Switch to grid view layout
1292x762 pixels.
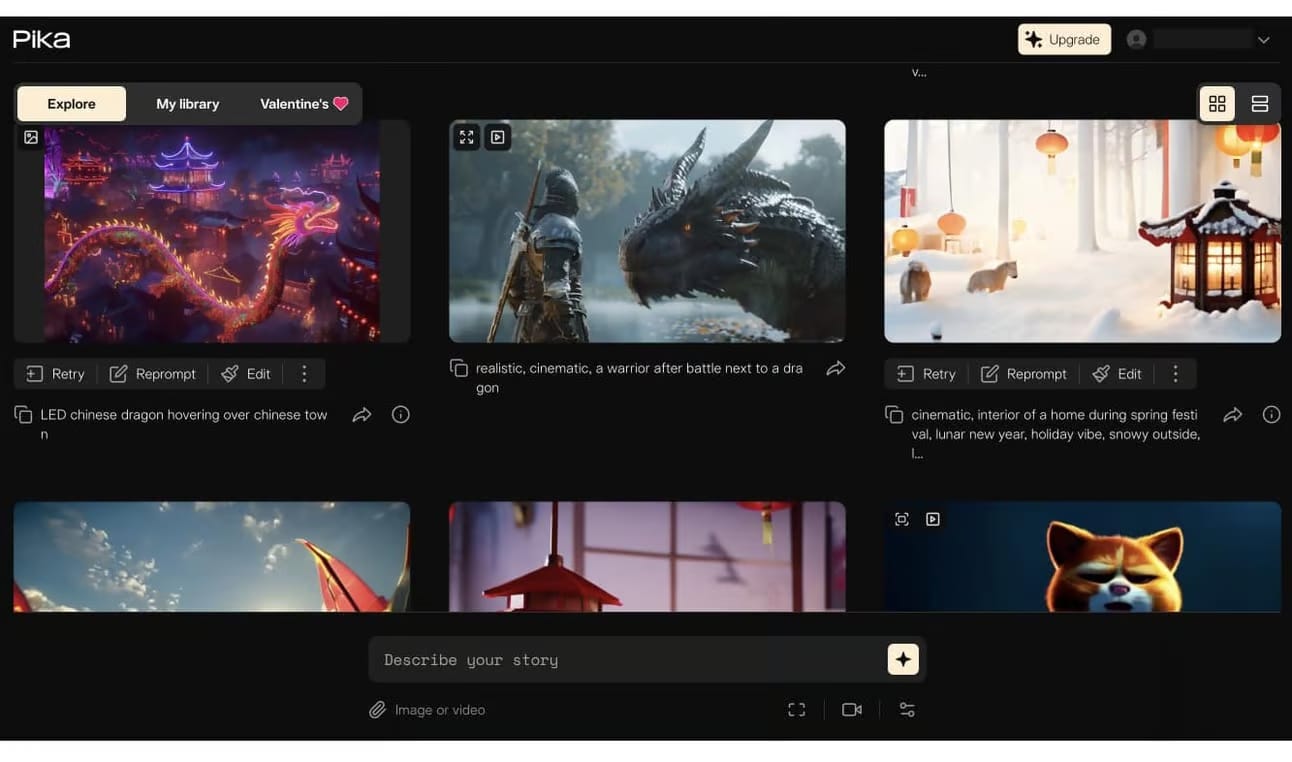[1217, 103]
